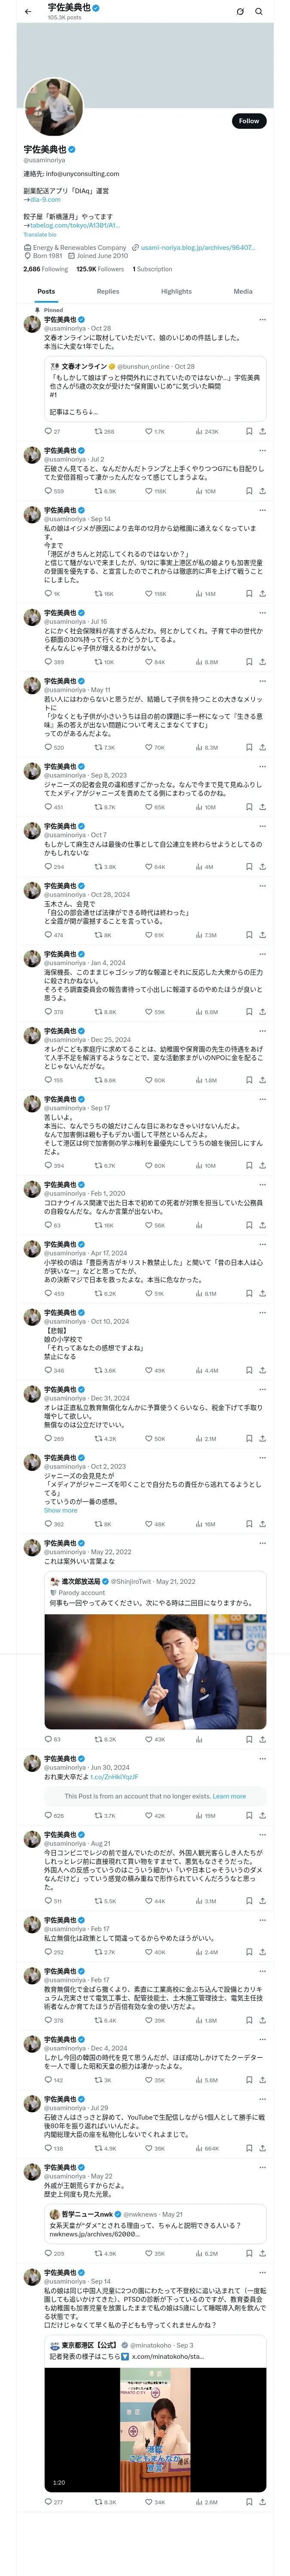Expand "Show more" on the Oct 2, 2023 post
290x2576 pixels.
(x=60, y=1511)
